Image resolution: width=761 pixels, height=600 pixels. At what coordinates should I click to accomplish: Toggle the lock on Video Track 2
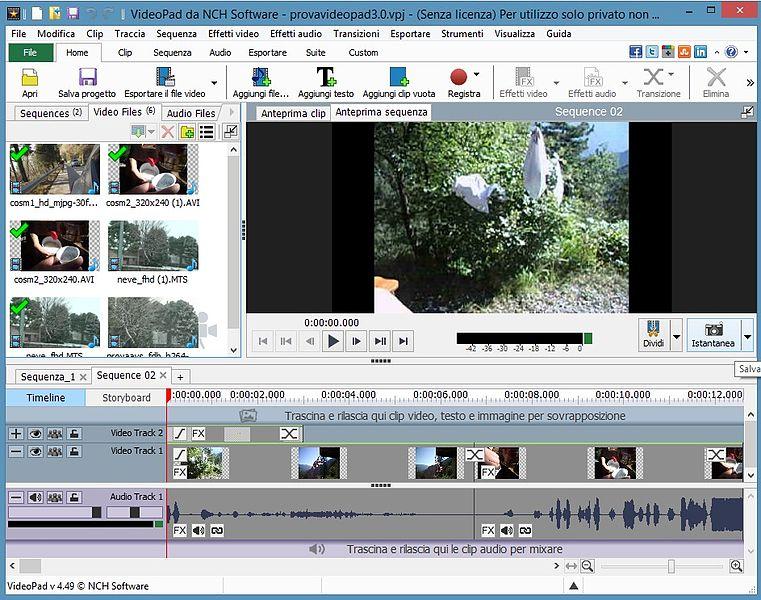point(74,434)
